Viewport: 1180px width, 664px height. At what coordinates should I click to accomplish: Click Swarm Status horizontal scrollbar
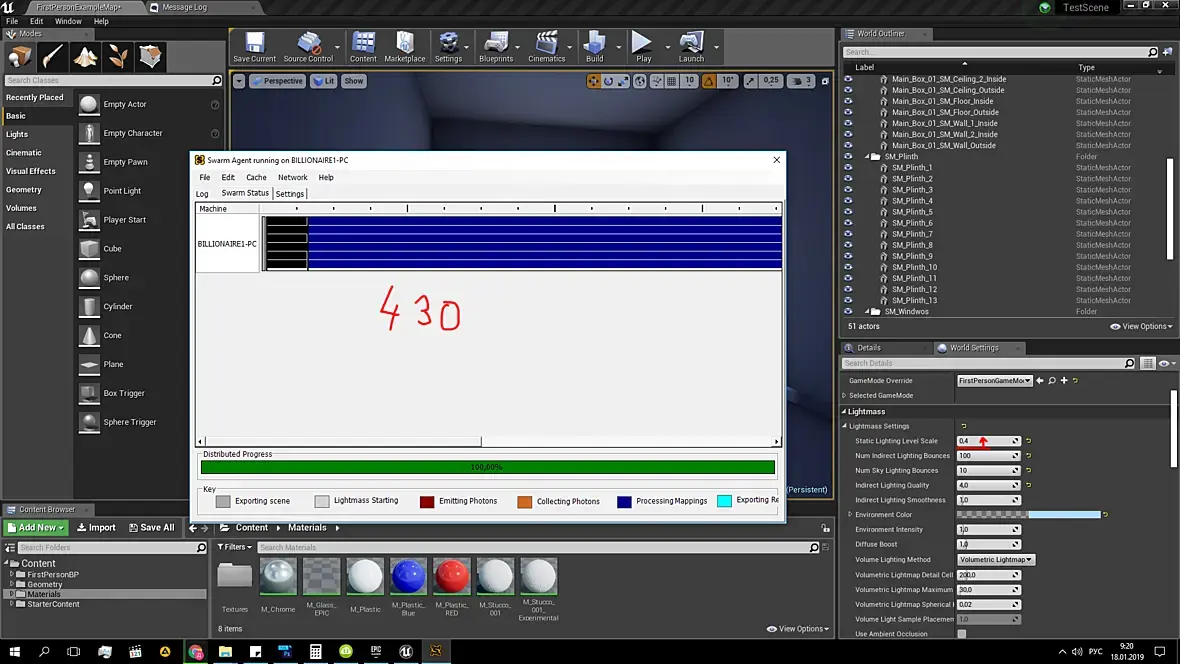click(342, 442)
